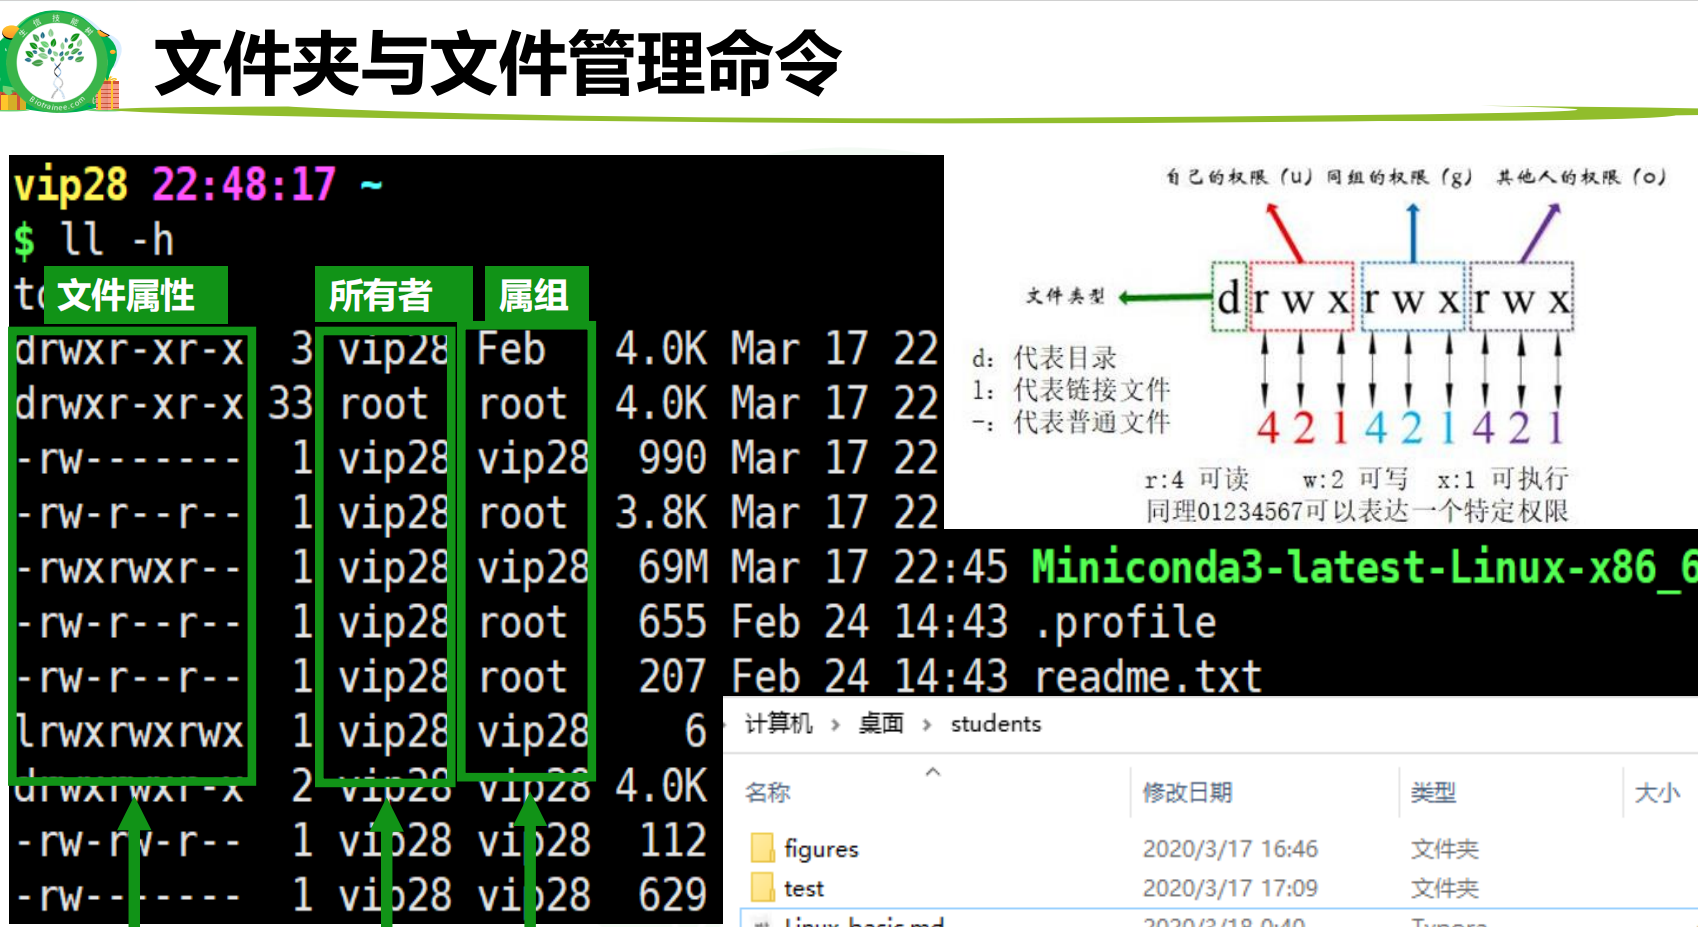This screenshot has height=927, width=1698.
Task: Click the legend line d: 代表目录
Action: coord(1044,358)
